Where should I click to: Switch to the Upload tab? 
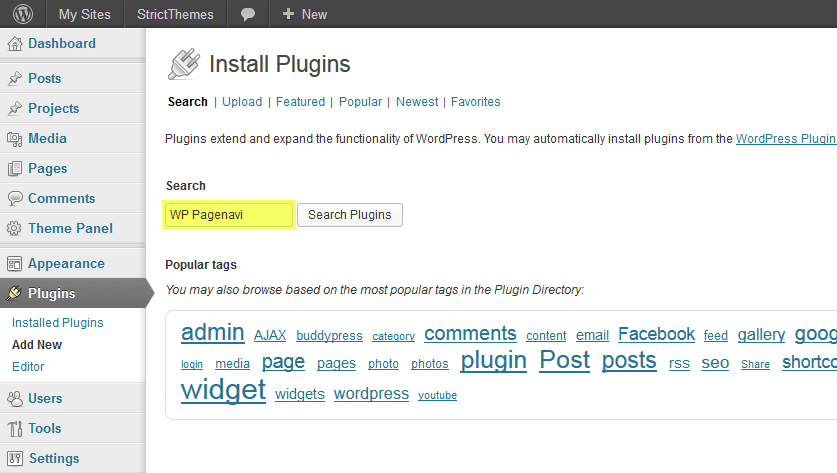point(242,102)
